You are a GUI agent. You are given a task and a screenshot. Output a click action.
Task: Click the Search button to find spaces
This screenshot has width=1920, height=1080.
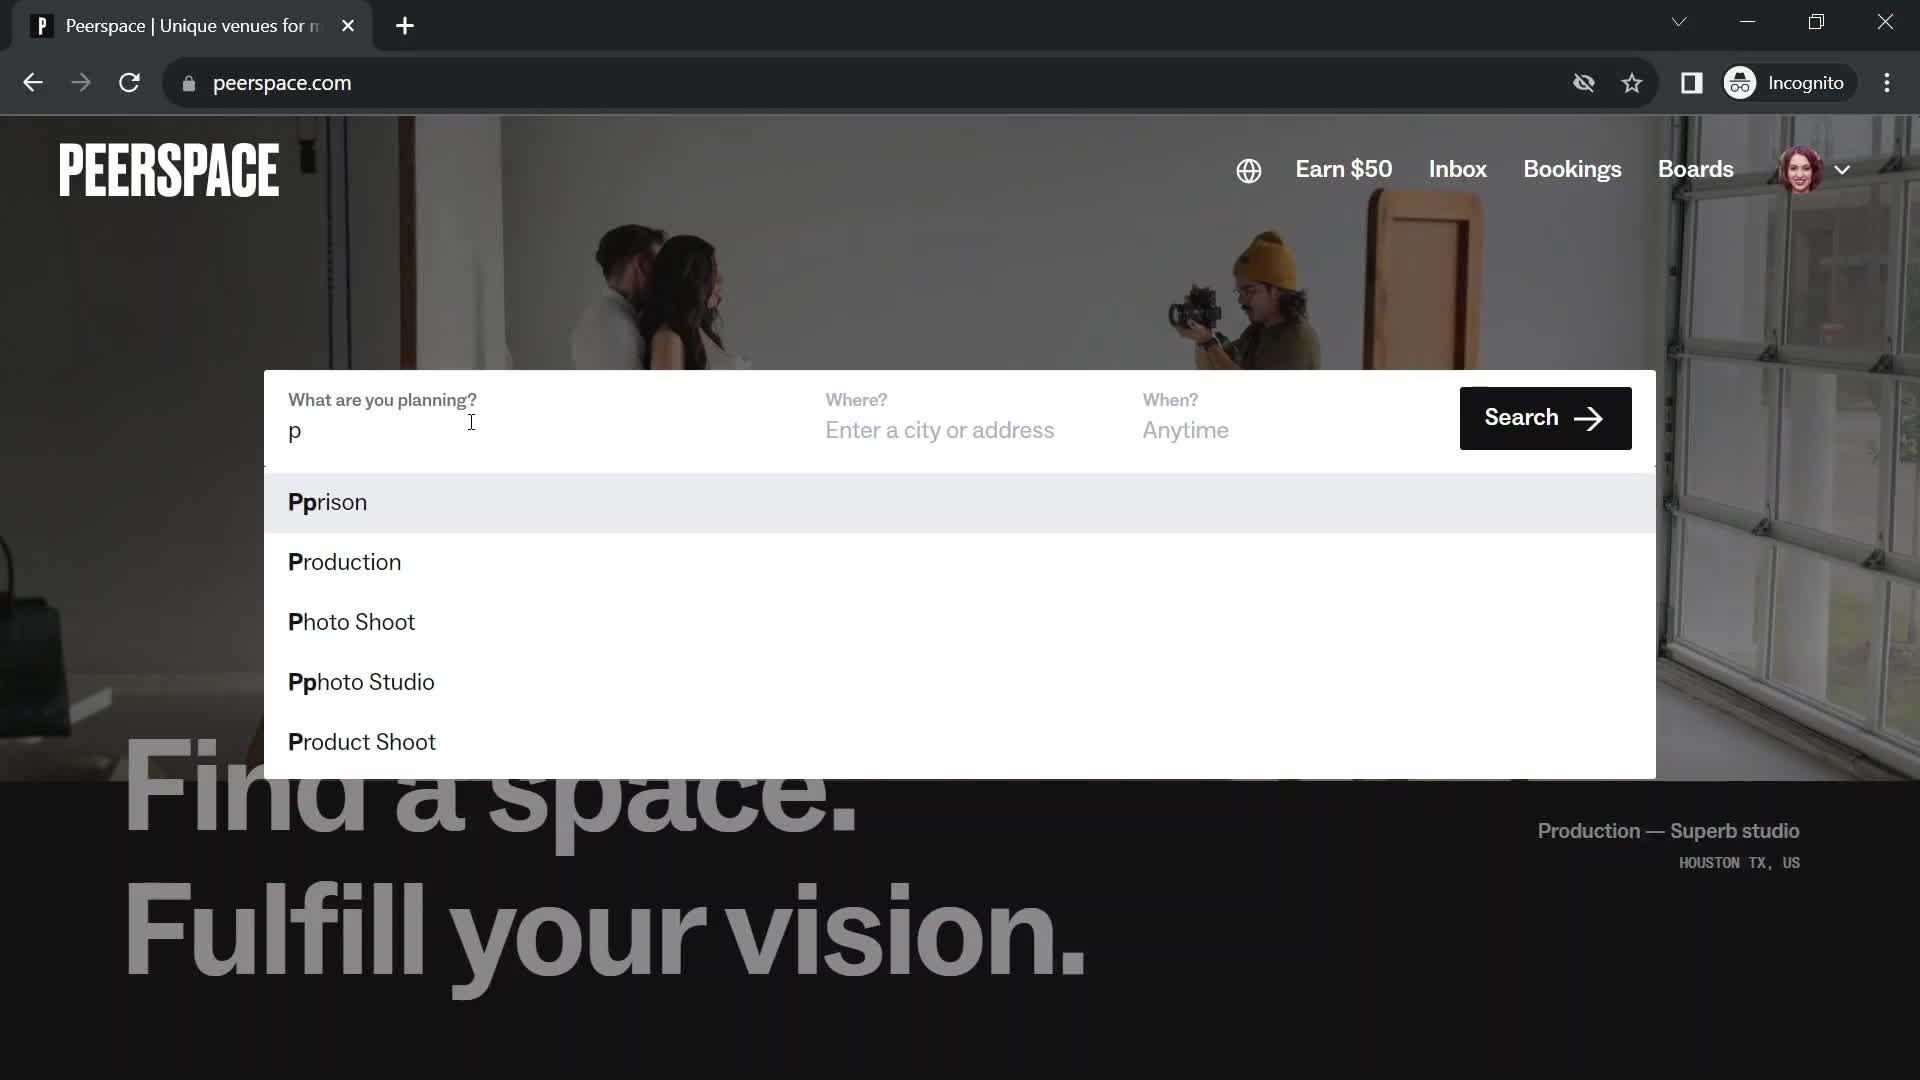[x=1547, y=418]
